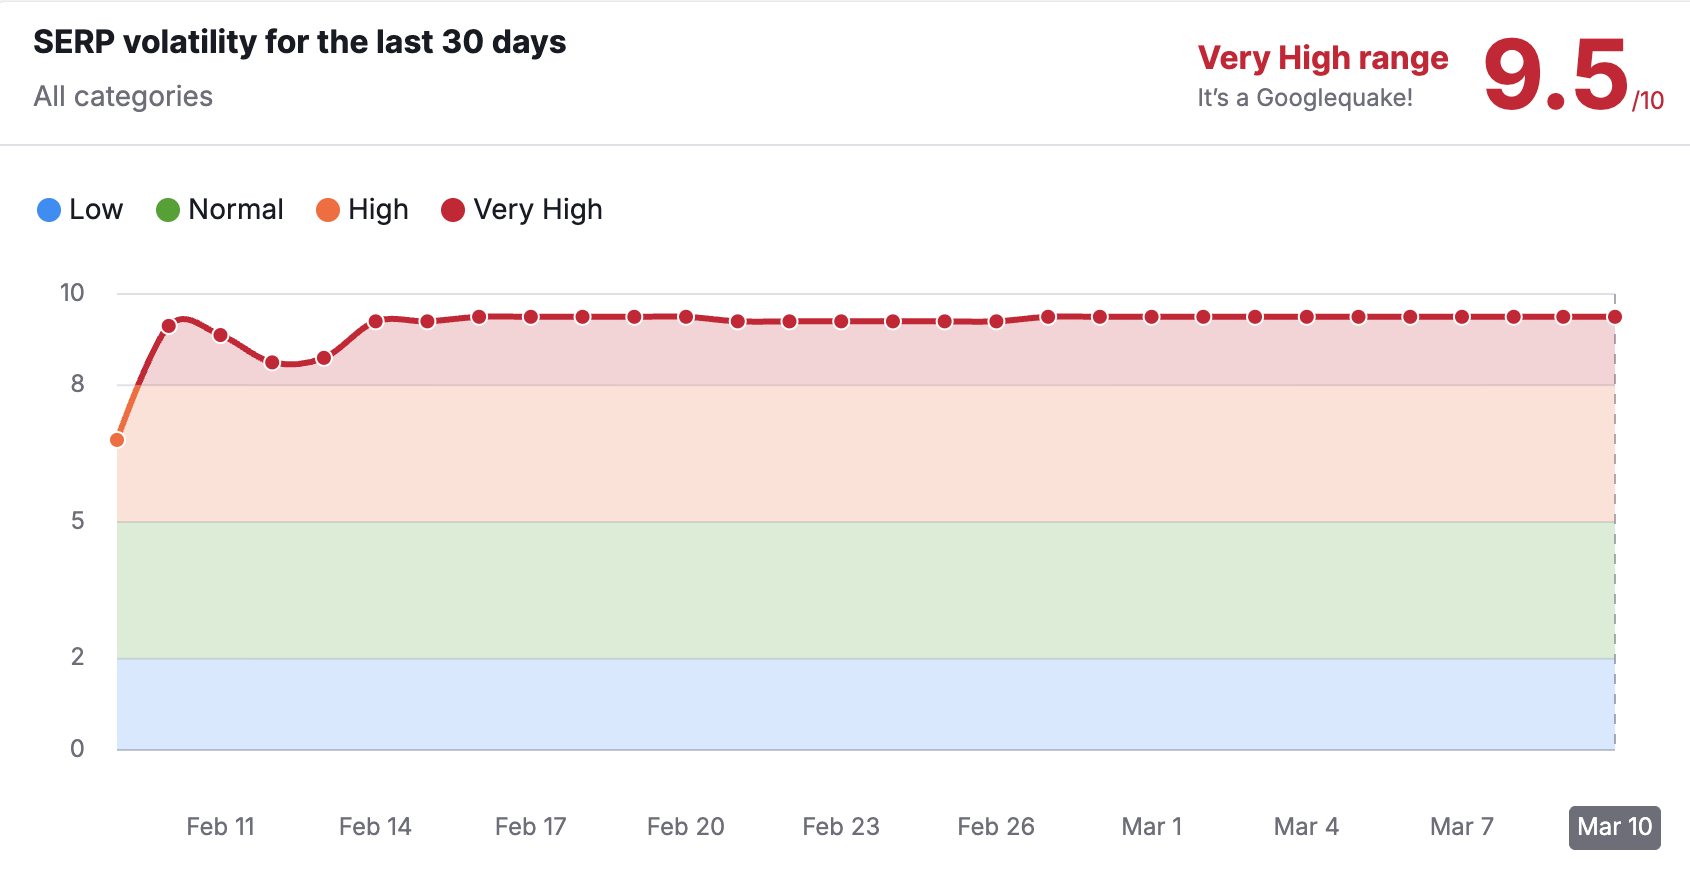Select the last data point for Mar 10
The image size is (1690, 880).
tap(1615, 317)
